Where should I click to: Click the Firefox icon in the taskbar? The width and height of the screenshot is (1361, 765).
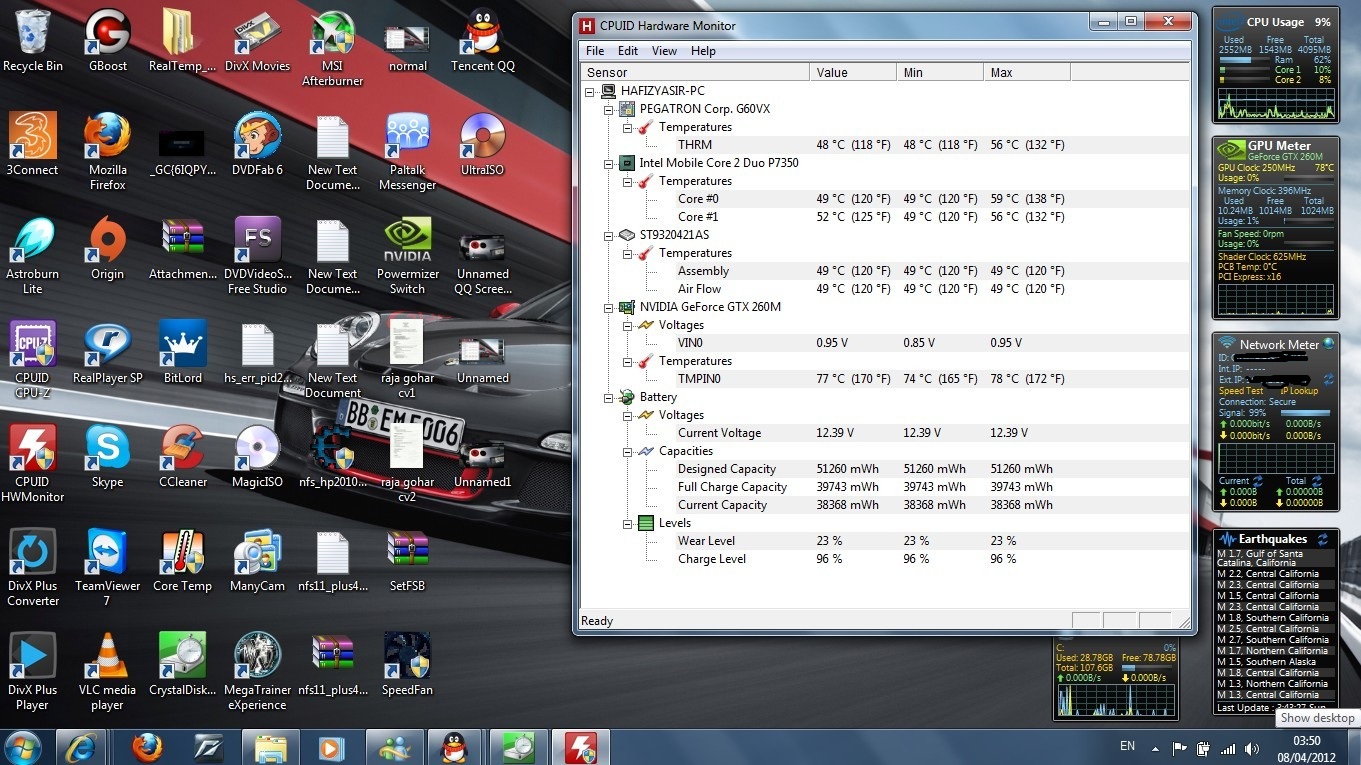tap(147, 747)
